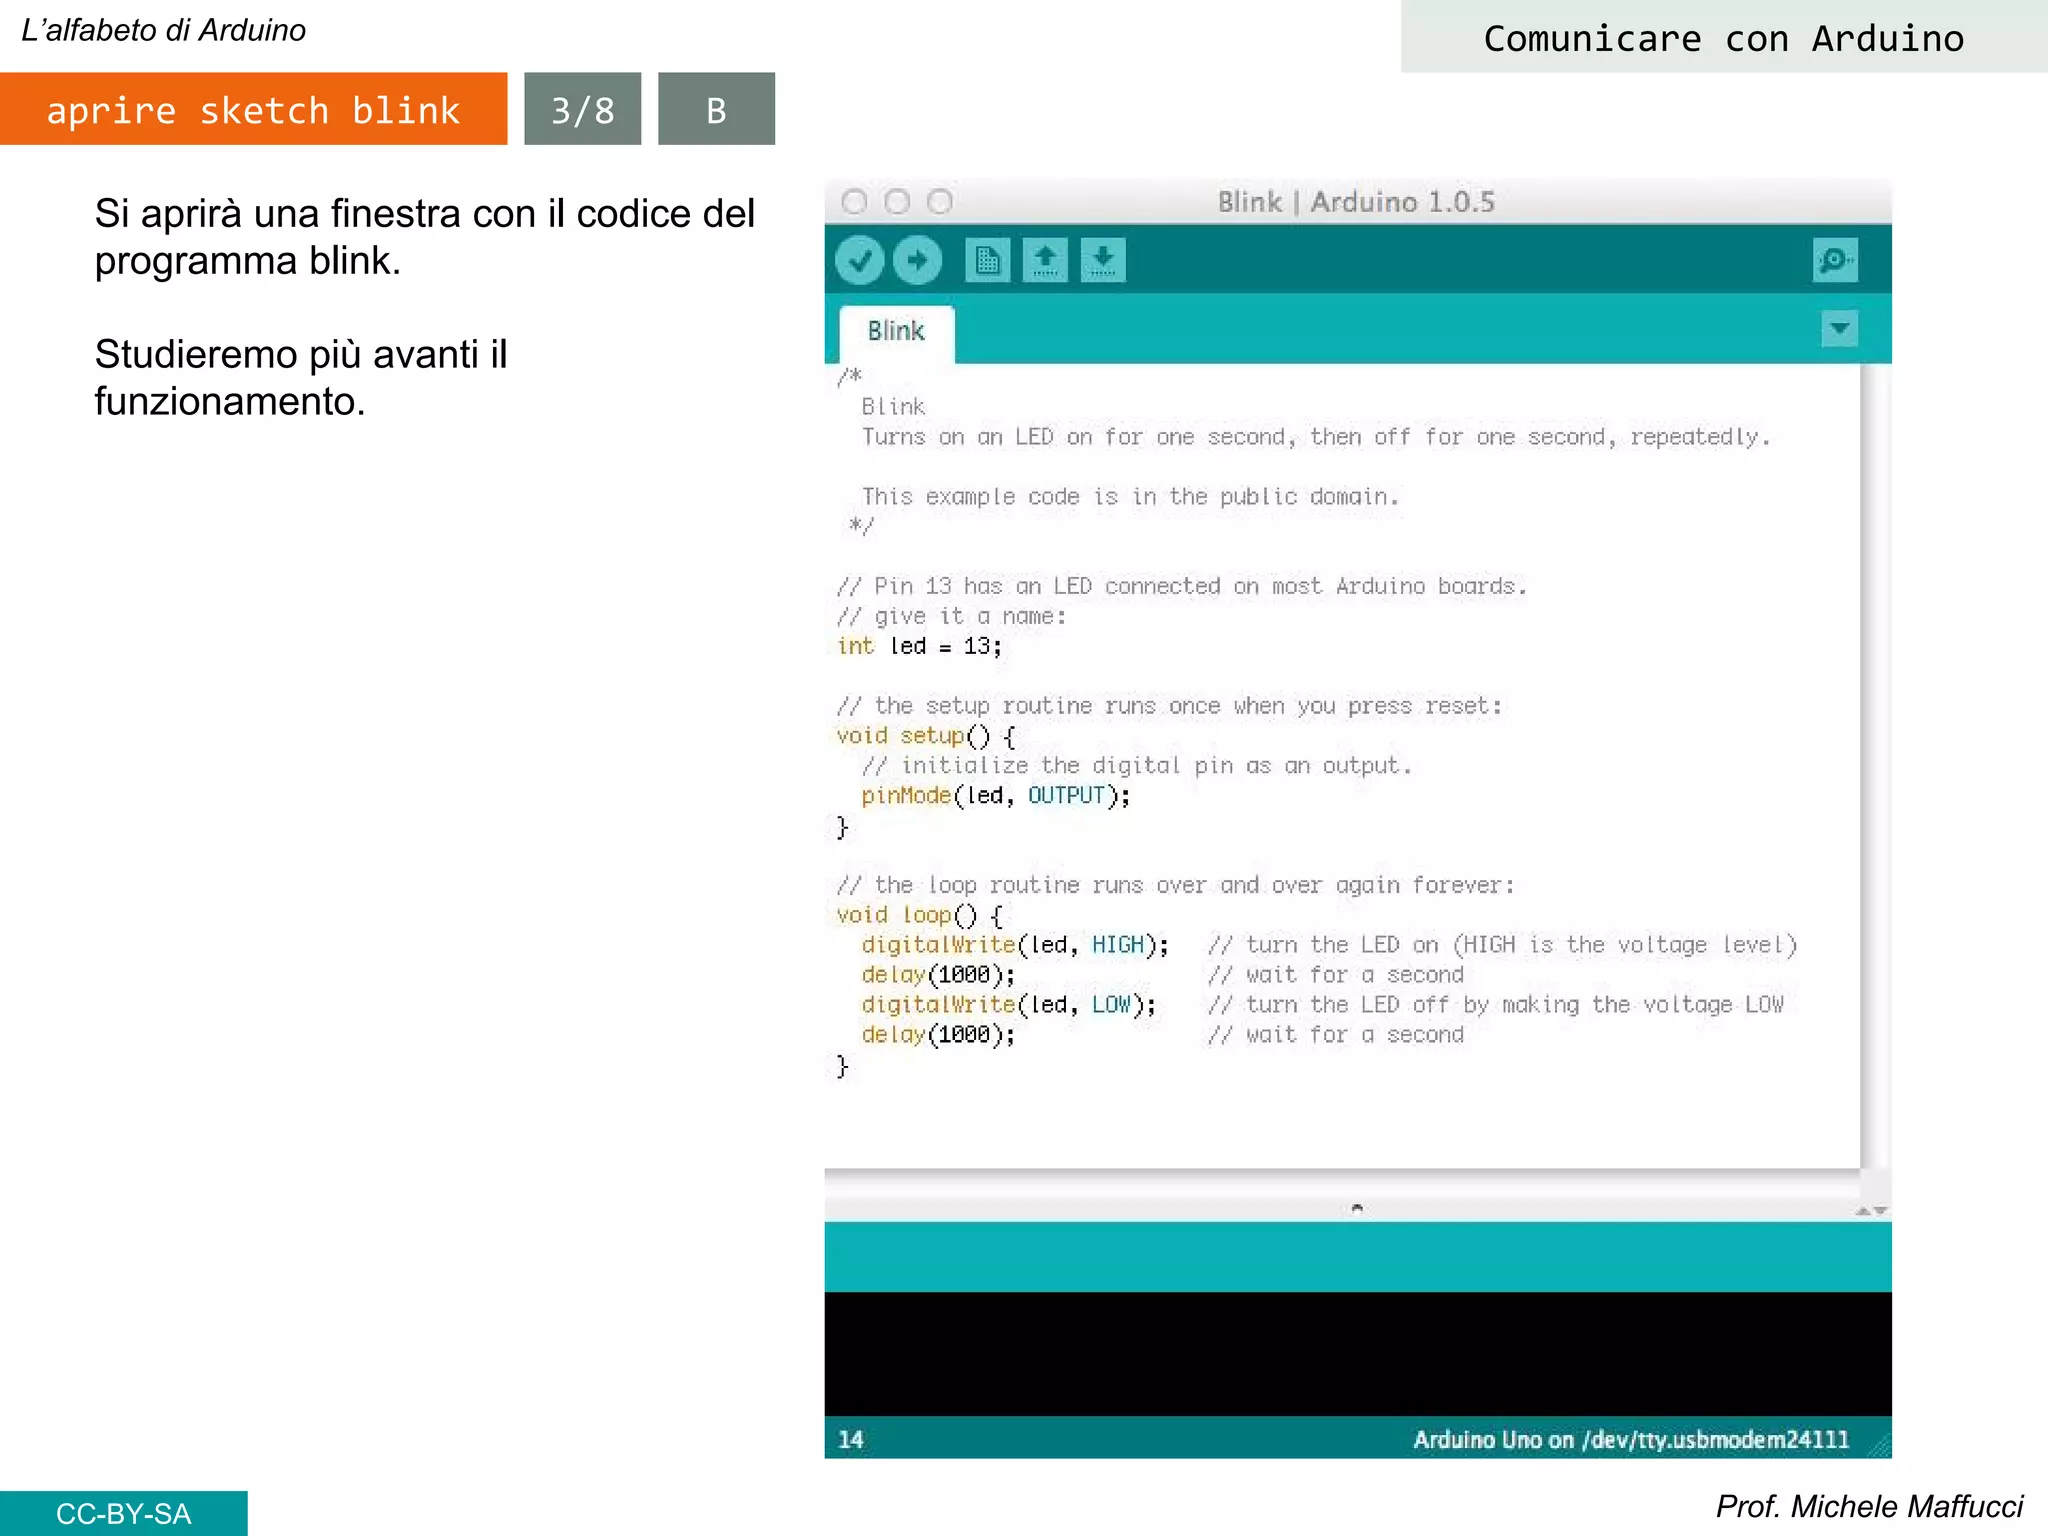Click the 'aprire sketch blink' orange label
Image resolution: width=2048 pixels, height=1536 pixels.
pyautogui.click(x=253, y=109)
